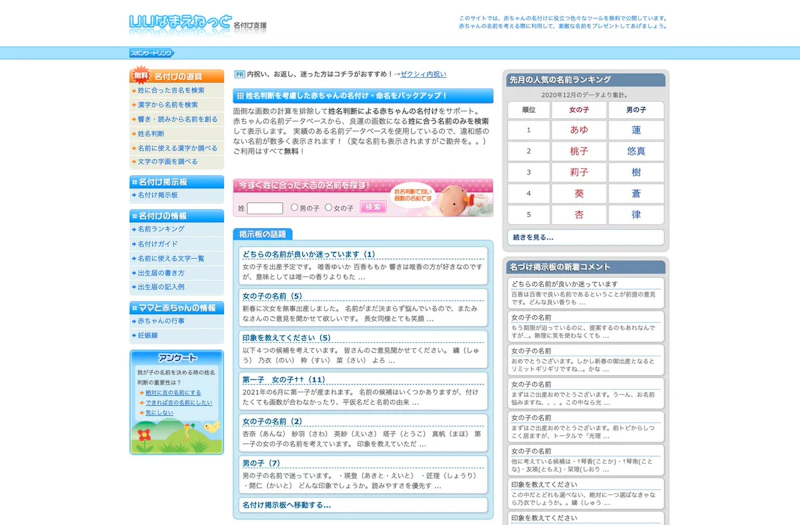Open topic 印象を教えてください (5)

pyautogui.click(x=286, y=338)
